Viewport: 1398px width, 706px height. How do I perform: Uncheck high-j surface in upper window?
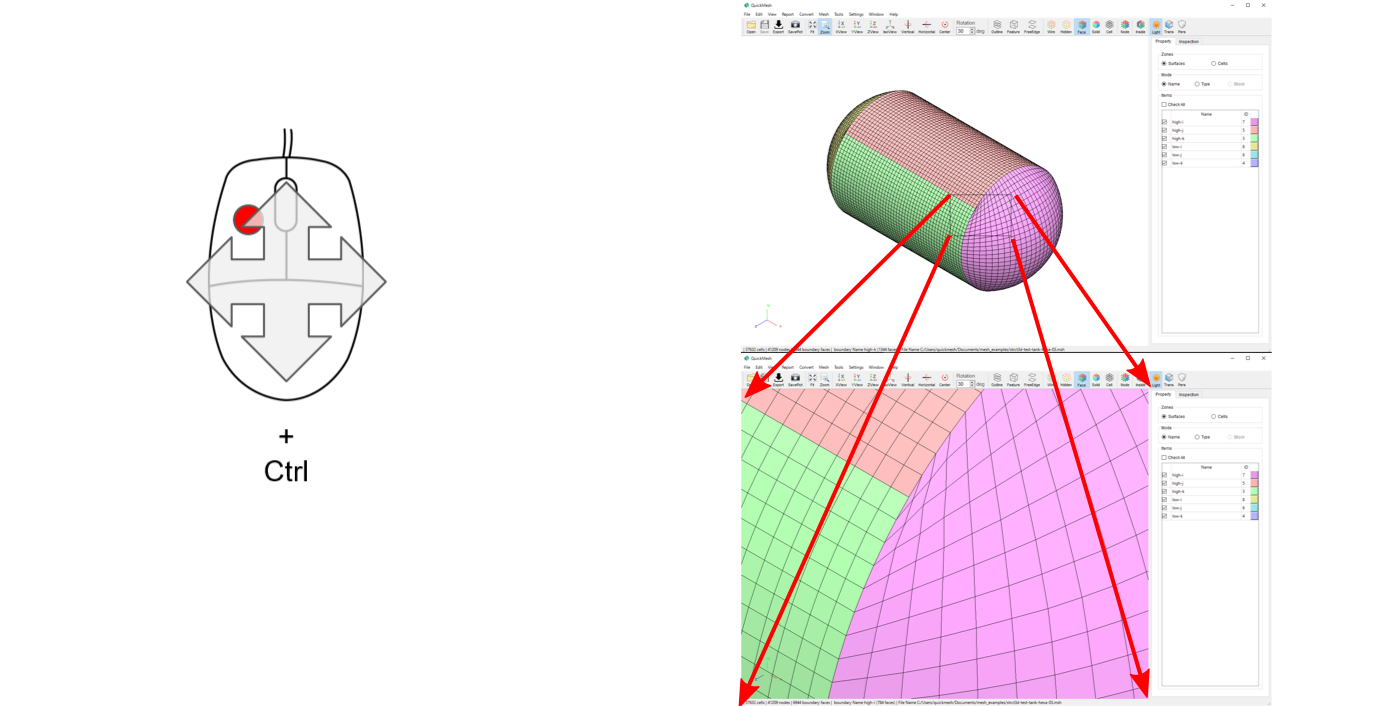(1164, 130)
